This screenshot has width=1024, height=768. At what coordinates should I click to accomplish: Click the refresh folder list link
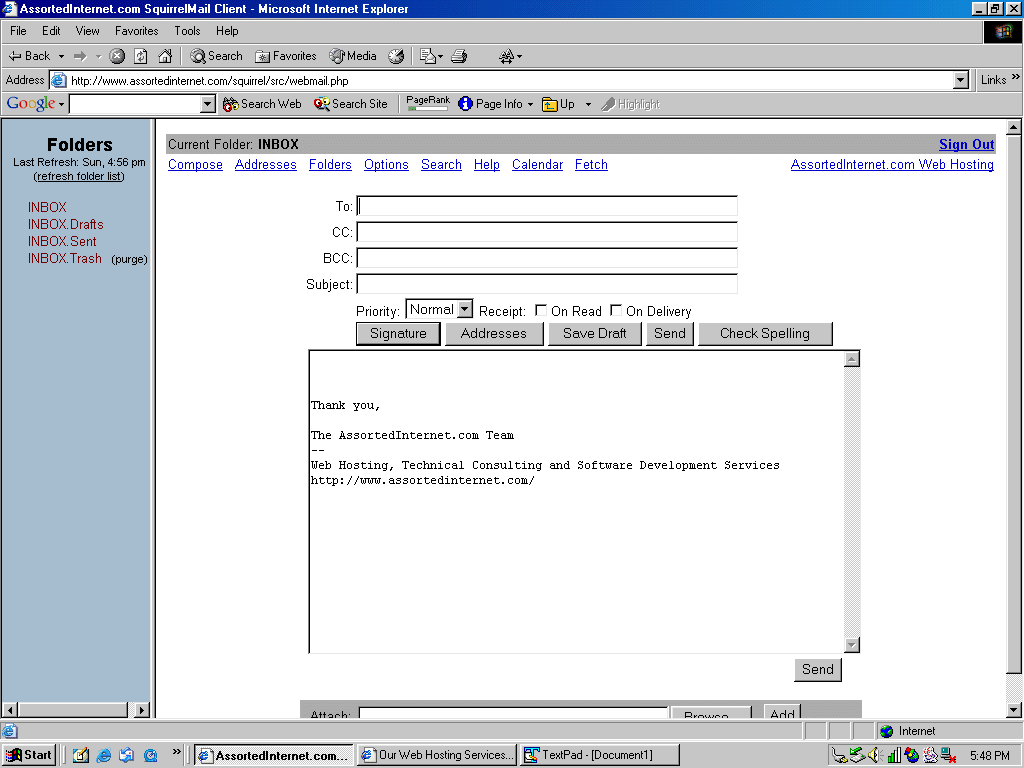pyautogui.click(x=79, y=176)
